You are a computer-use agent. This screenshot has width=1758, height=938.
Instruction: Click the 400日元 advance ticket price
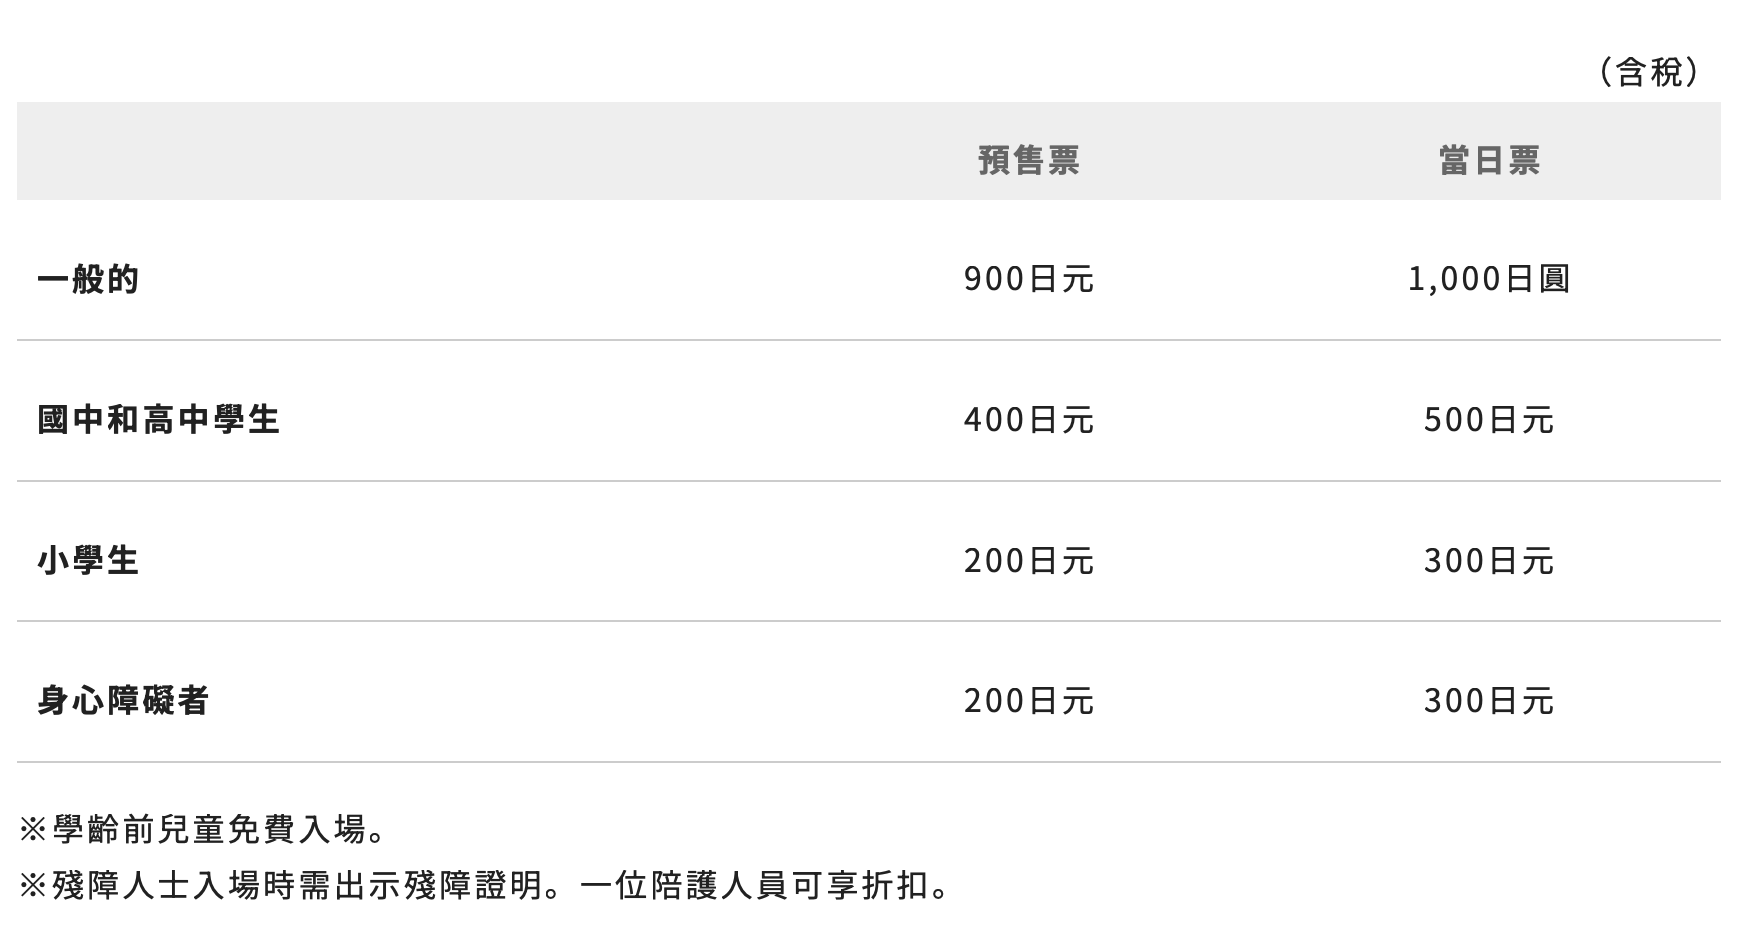(x=1028, y=419)
